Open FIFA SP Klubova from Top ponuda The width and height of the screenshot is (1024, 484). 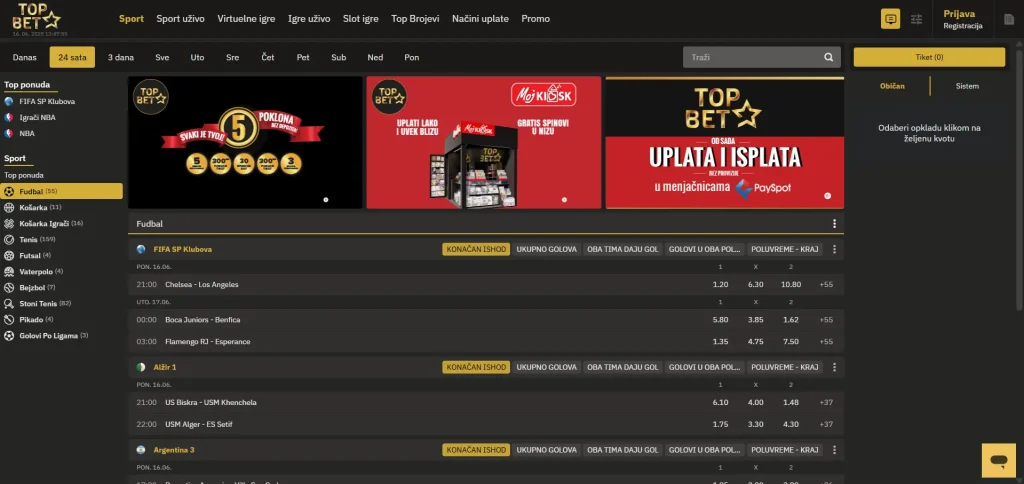pyautogui.click(x=47, y=102)
